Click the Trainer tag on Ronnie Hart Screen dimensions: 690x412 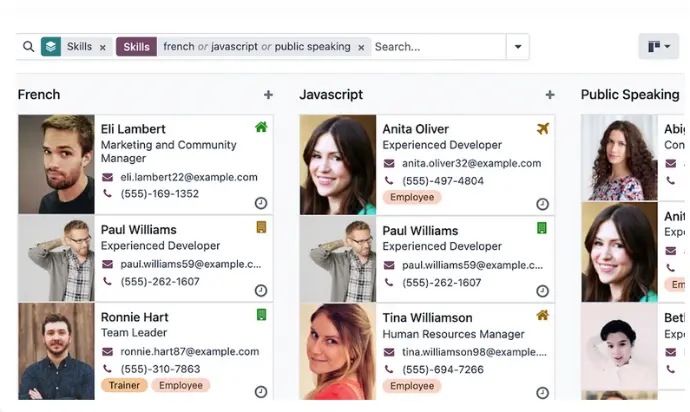click(x=124, y=385)
